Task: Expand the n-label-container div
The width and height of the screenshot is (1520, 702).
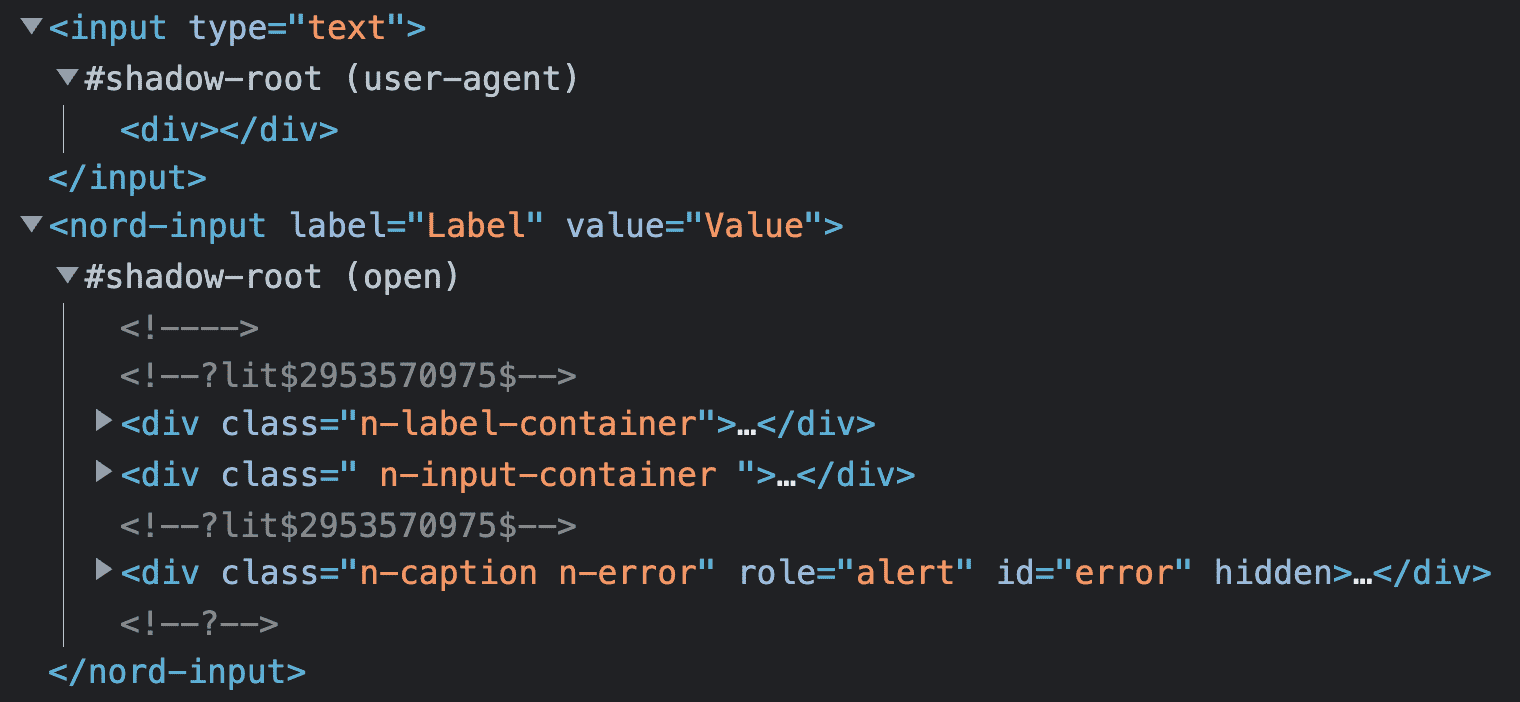Action: tap(103, 422)
